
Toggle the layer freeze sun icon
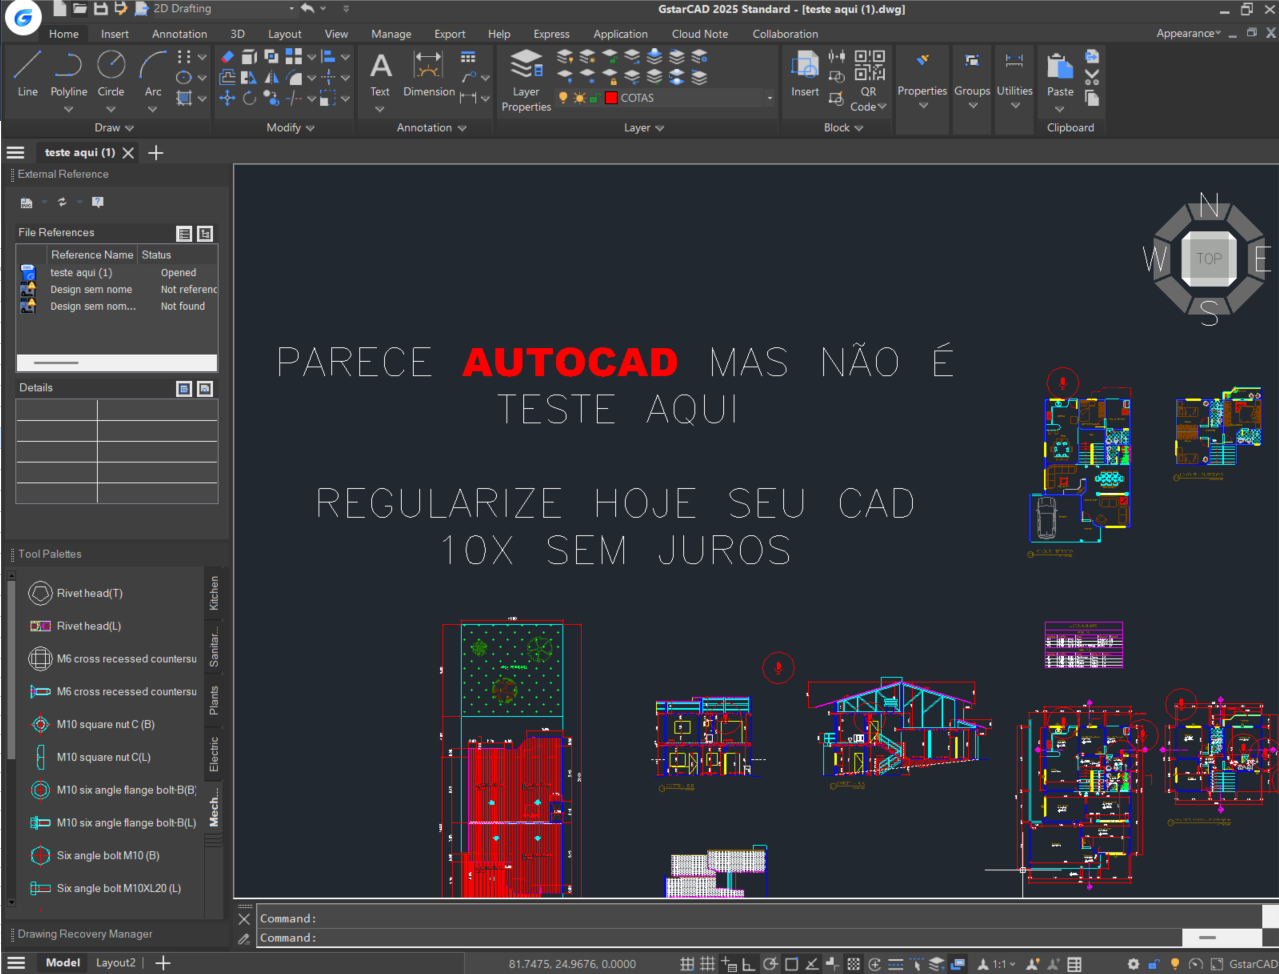(x=578, y=98)
